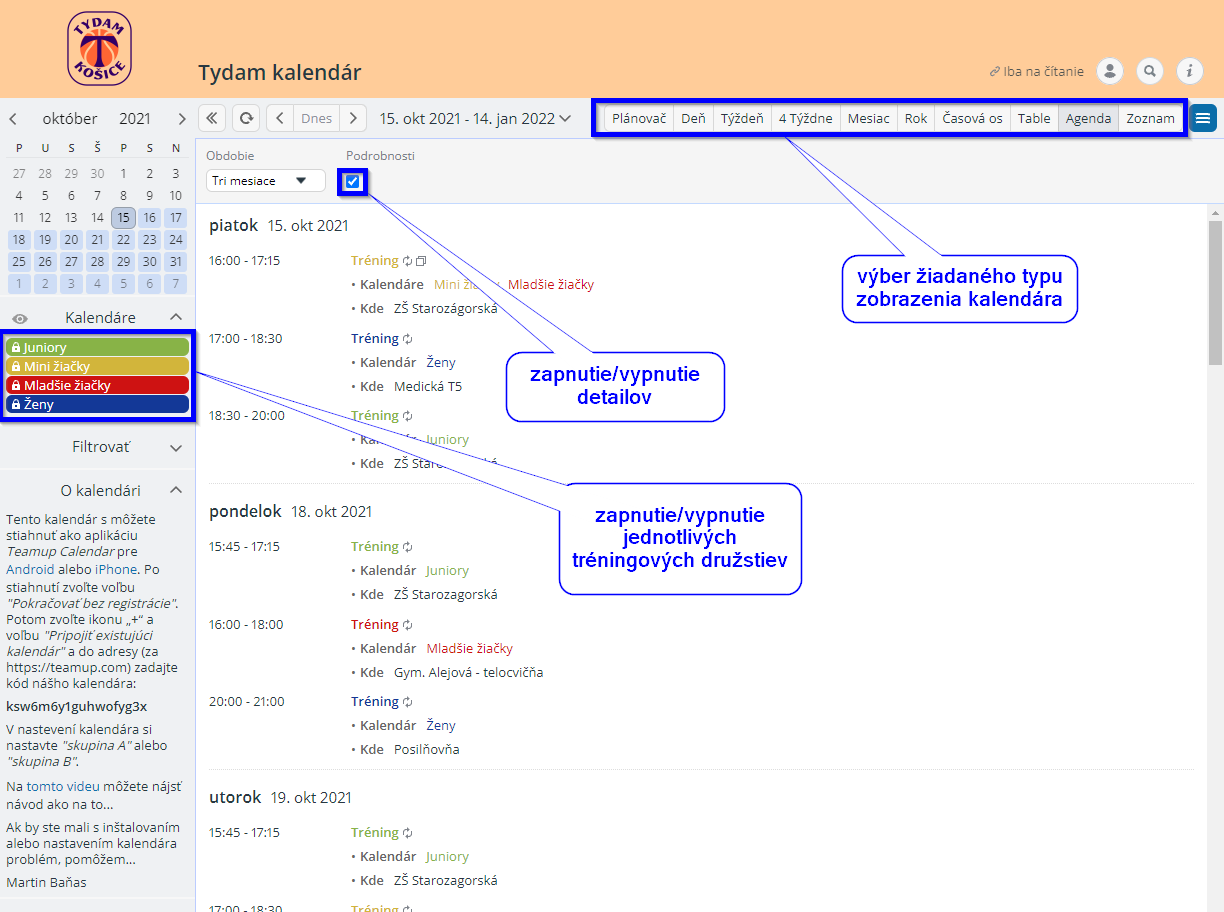Click the Dnes today button
The height and width of the screenshot is (912, 1224).
[x=316, y=118]
